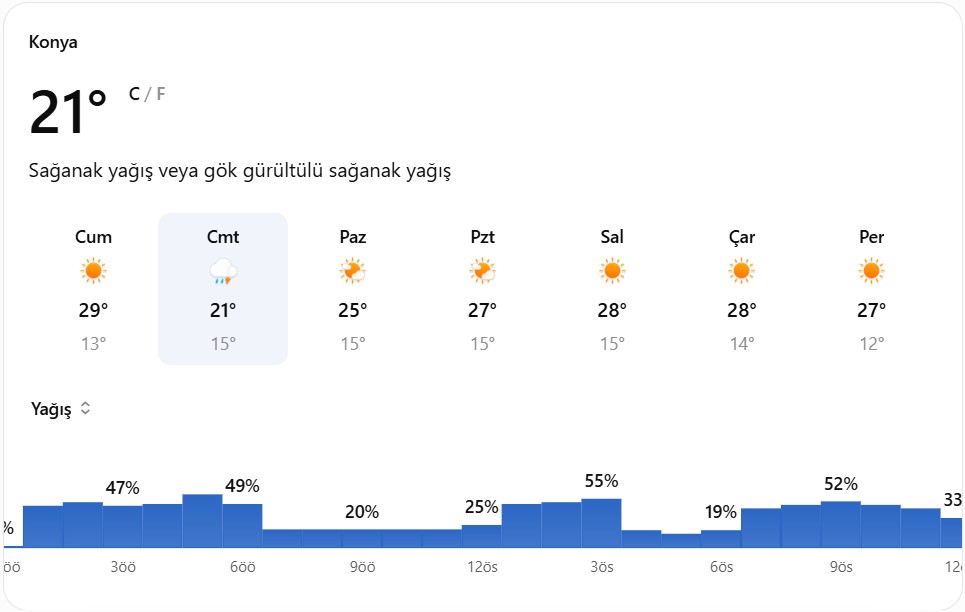Open the Yağış chart type dropdown
Screen dimensions: 965x612
60,409
